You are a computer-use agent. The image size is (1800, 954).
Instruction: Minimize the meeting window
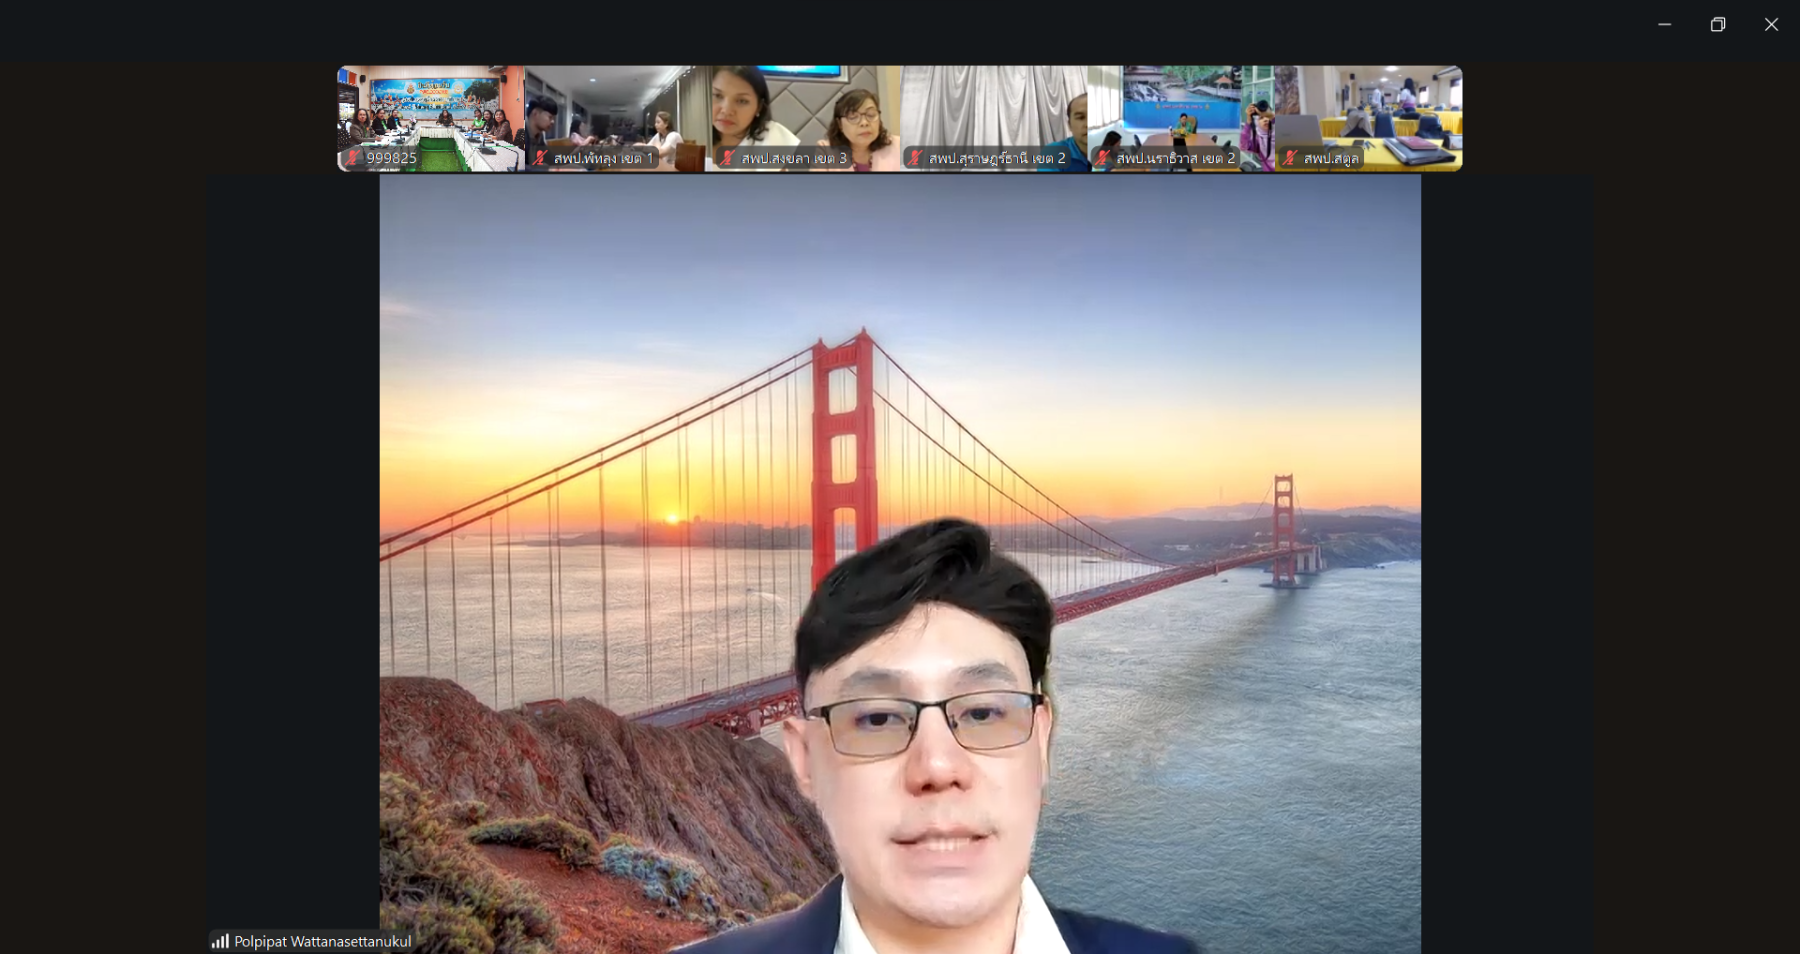click(1664, 24)
